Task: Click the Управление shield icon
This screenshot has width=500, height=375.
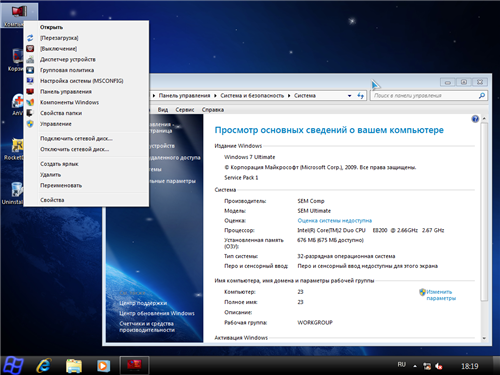Action: 30,124
